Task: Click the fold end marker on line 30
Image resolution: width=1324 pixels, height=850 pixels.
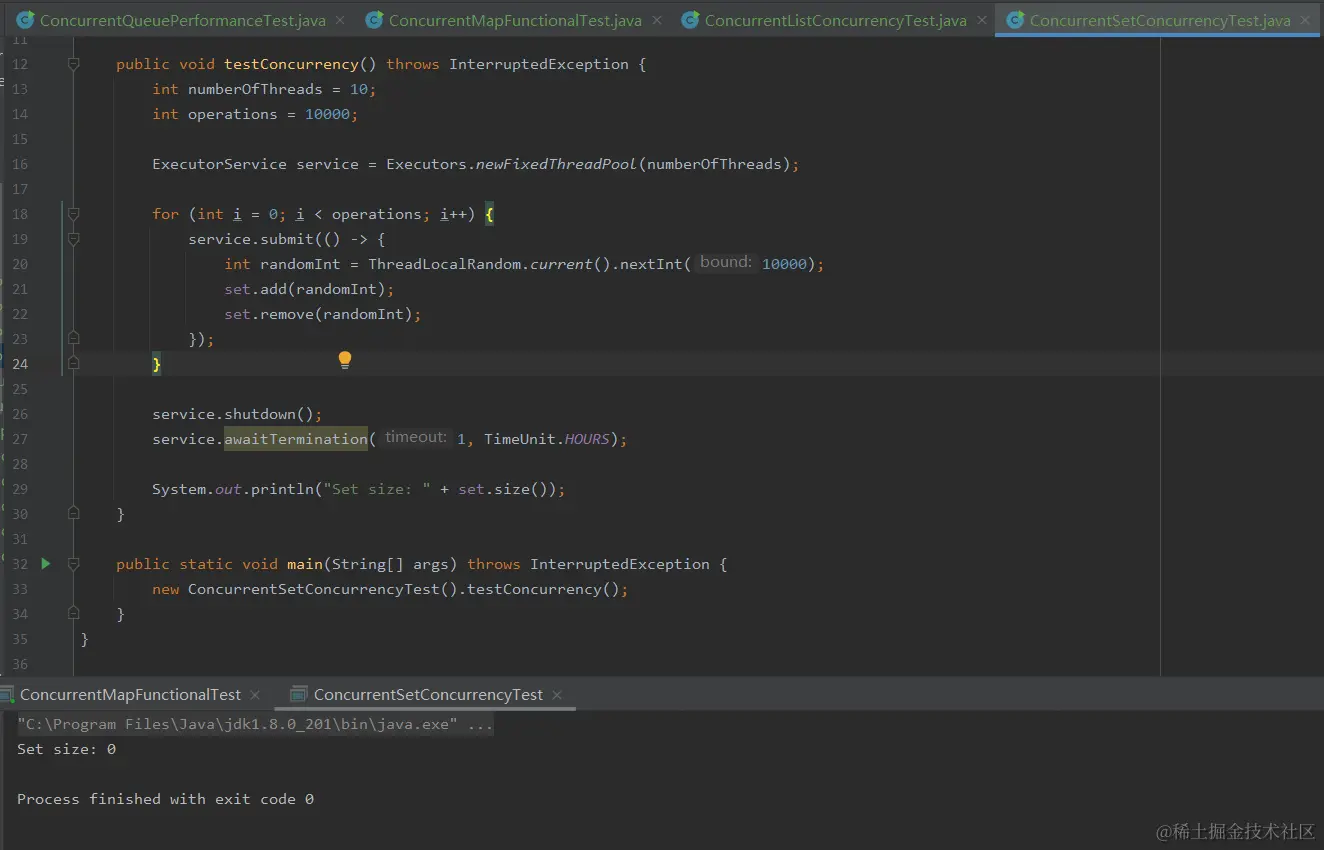Action: pos(74,514)
